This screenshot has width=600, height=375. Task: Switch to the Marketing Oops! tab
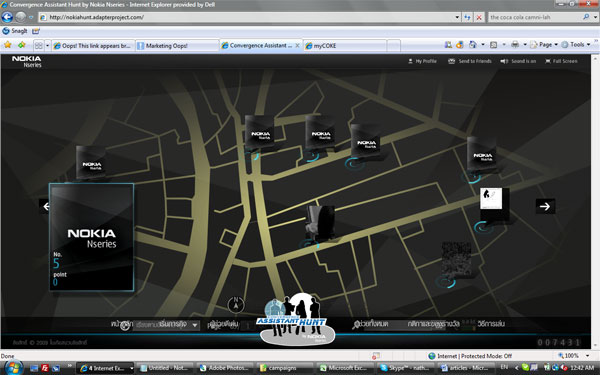pyautogui.click(x=177, y=46)
